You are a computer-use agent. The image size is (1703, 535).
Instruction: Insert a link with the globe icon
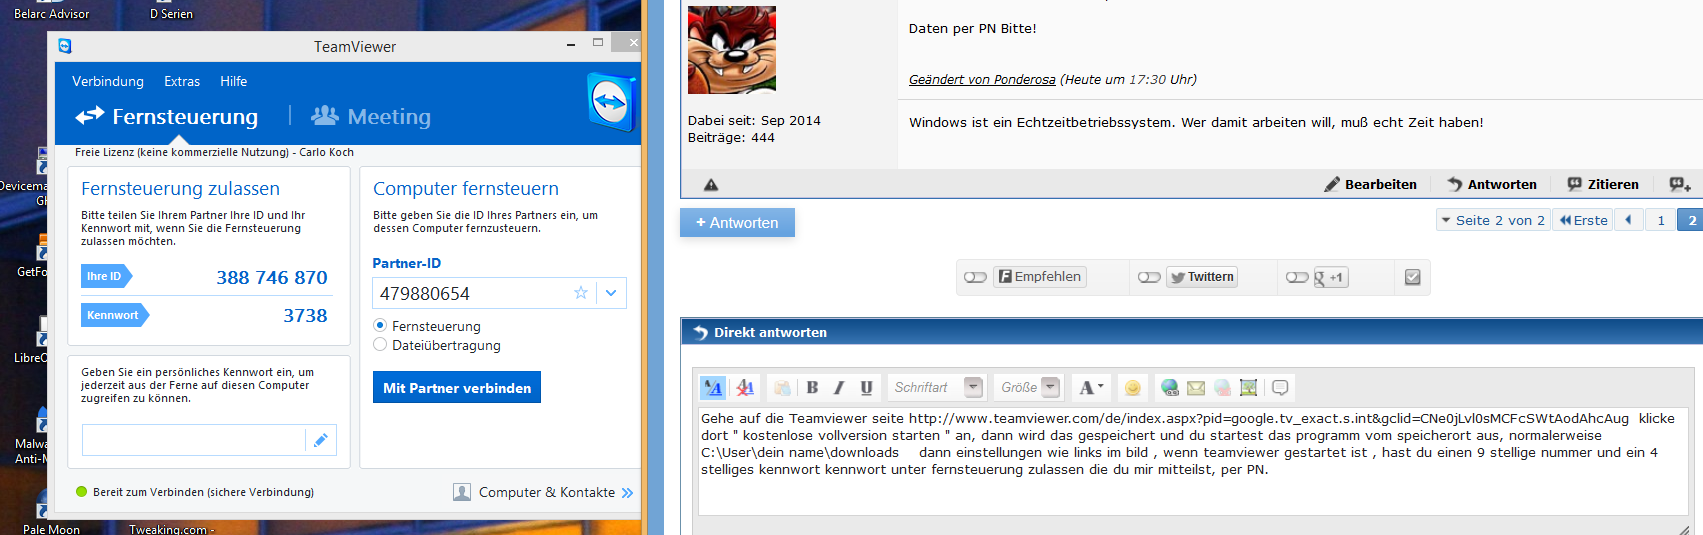[1169, 388]
